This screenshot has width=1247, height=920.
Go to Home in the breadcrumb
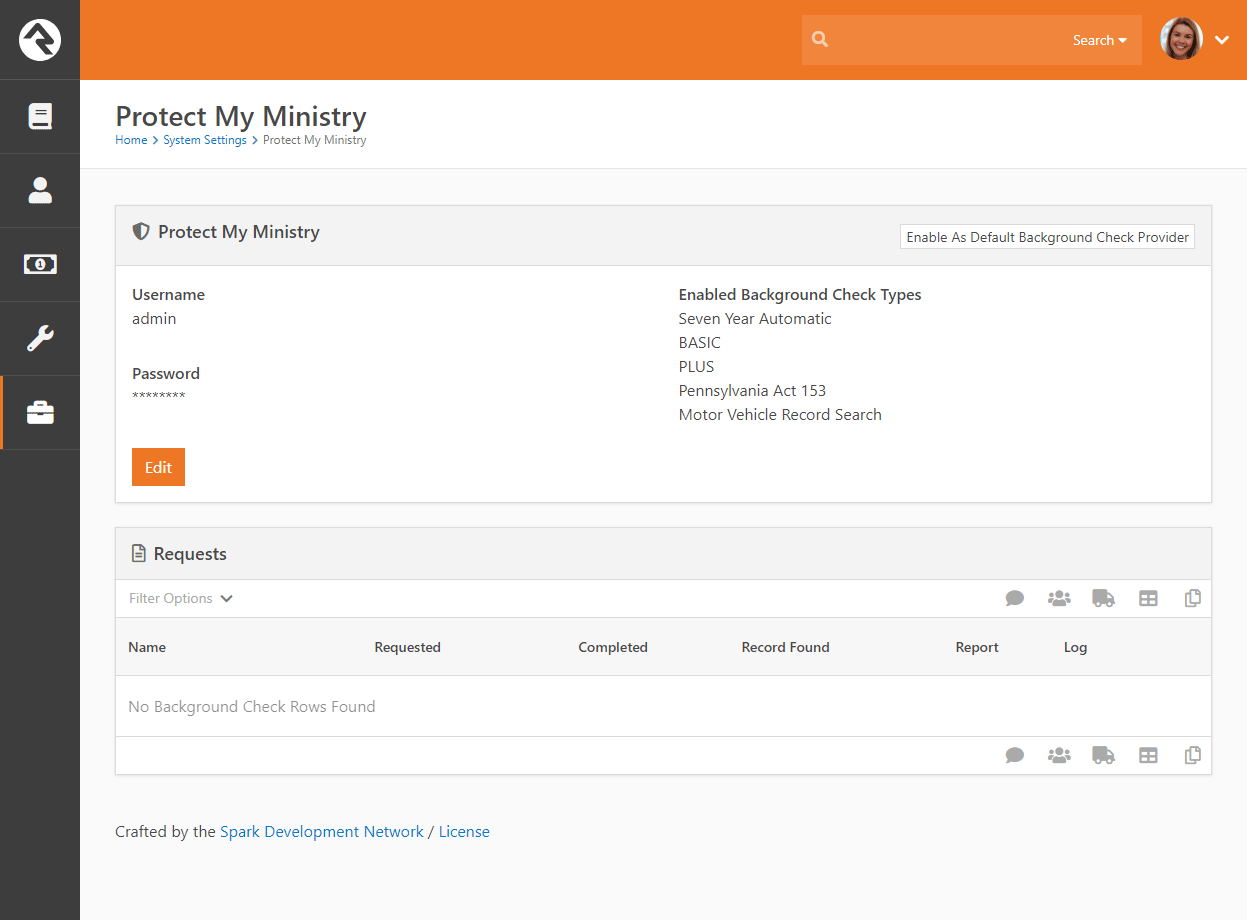click(x=131, y=140)
